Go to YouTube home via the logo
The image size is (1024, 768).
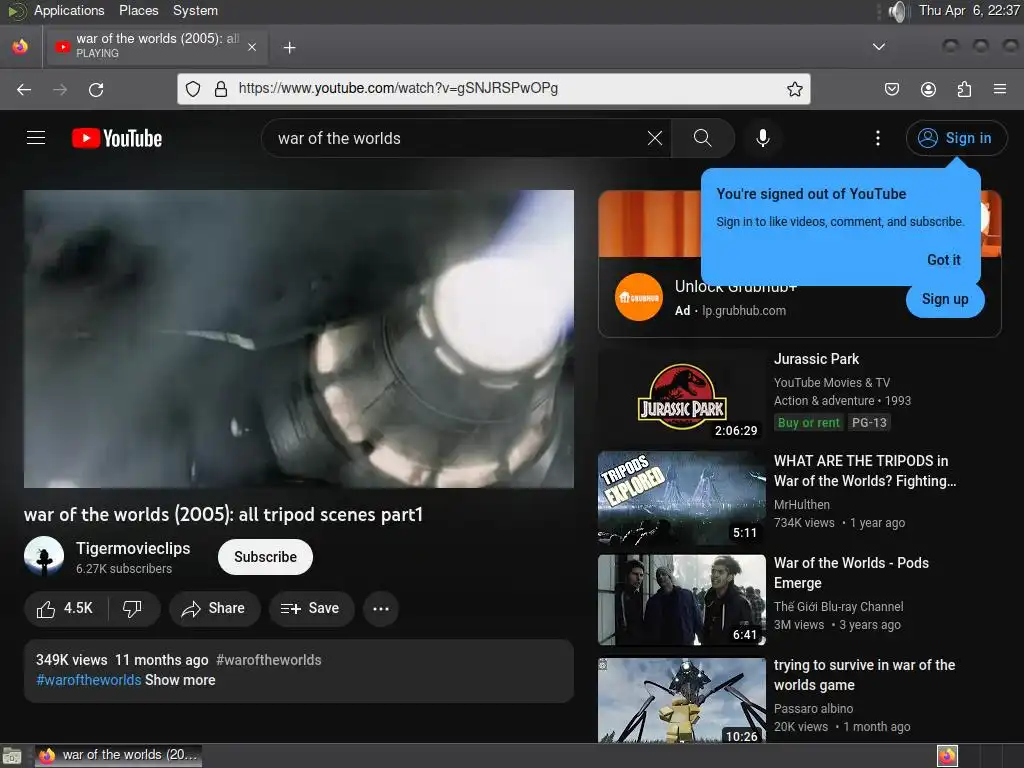117,138
